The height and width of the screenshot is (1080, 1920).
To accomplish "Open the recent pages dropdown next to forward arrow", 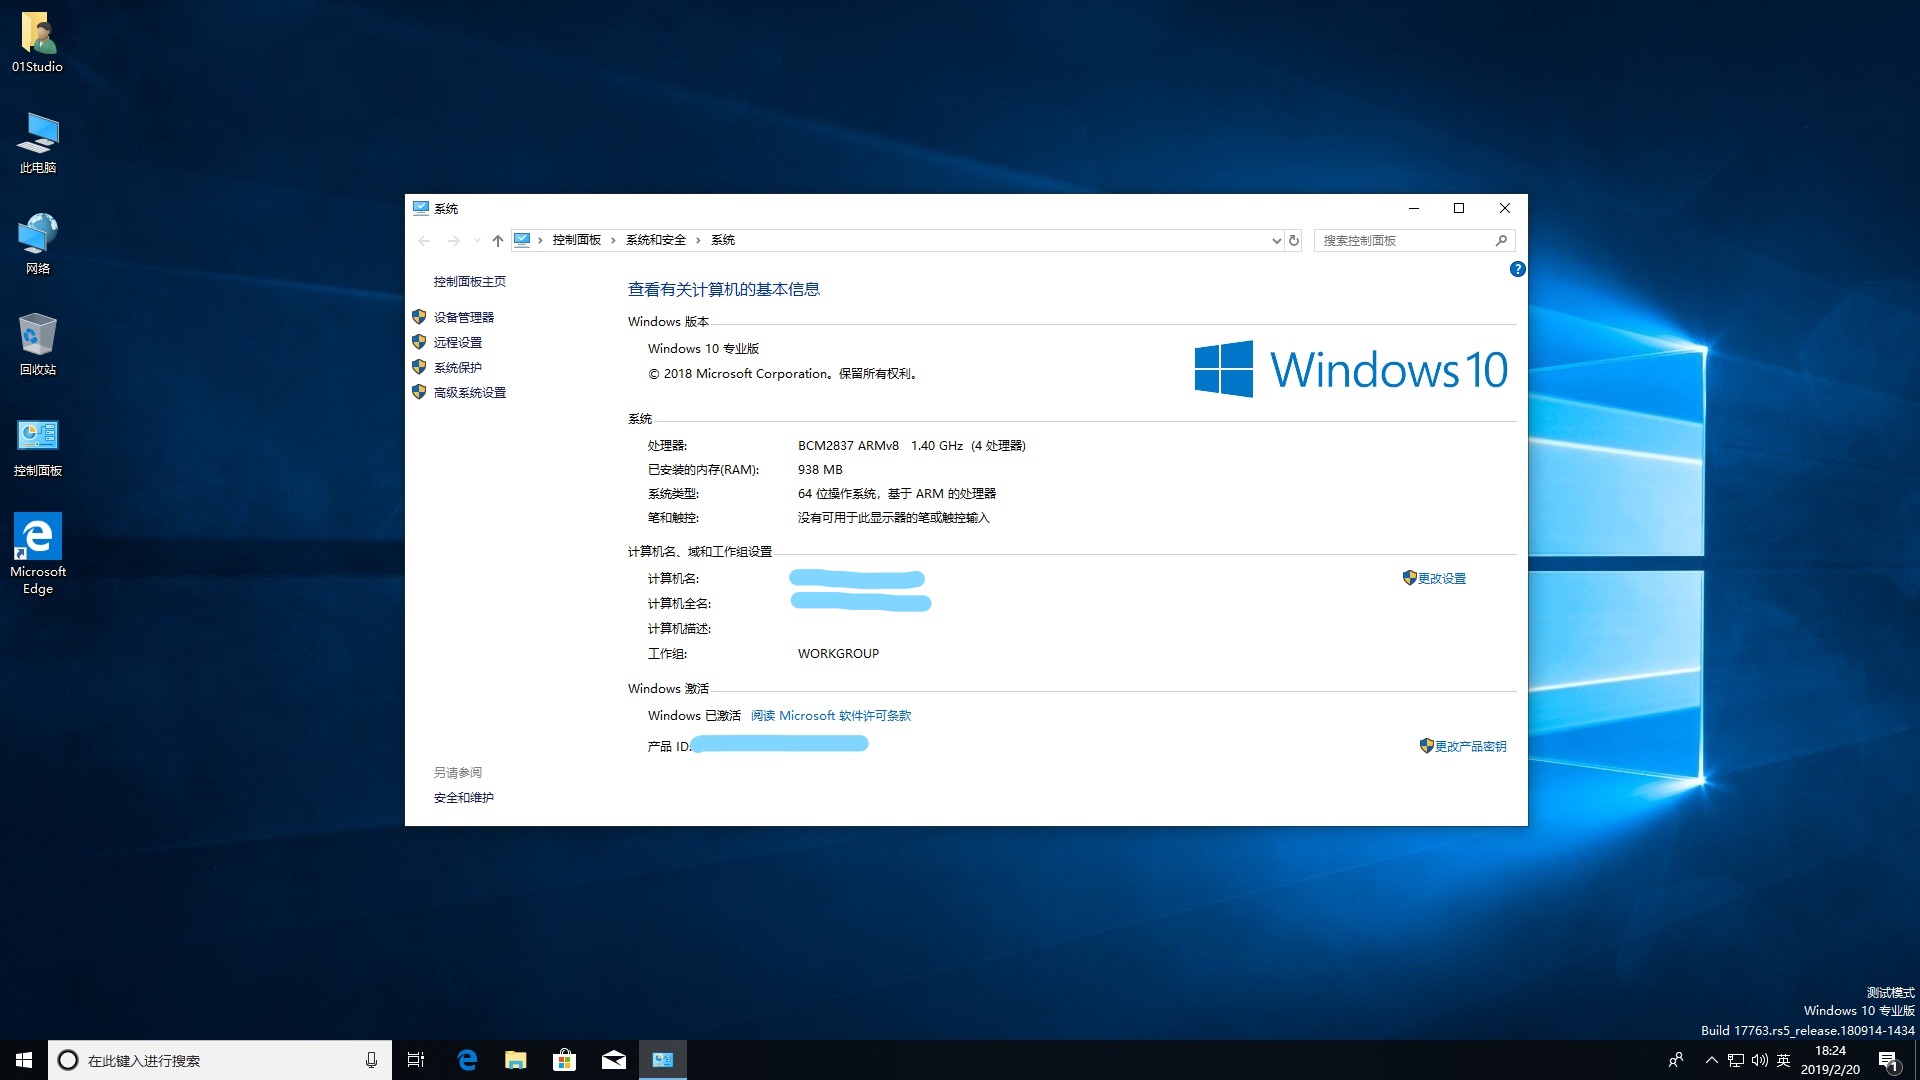I will point(476,240).
